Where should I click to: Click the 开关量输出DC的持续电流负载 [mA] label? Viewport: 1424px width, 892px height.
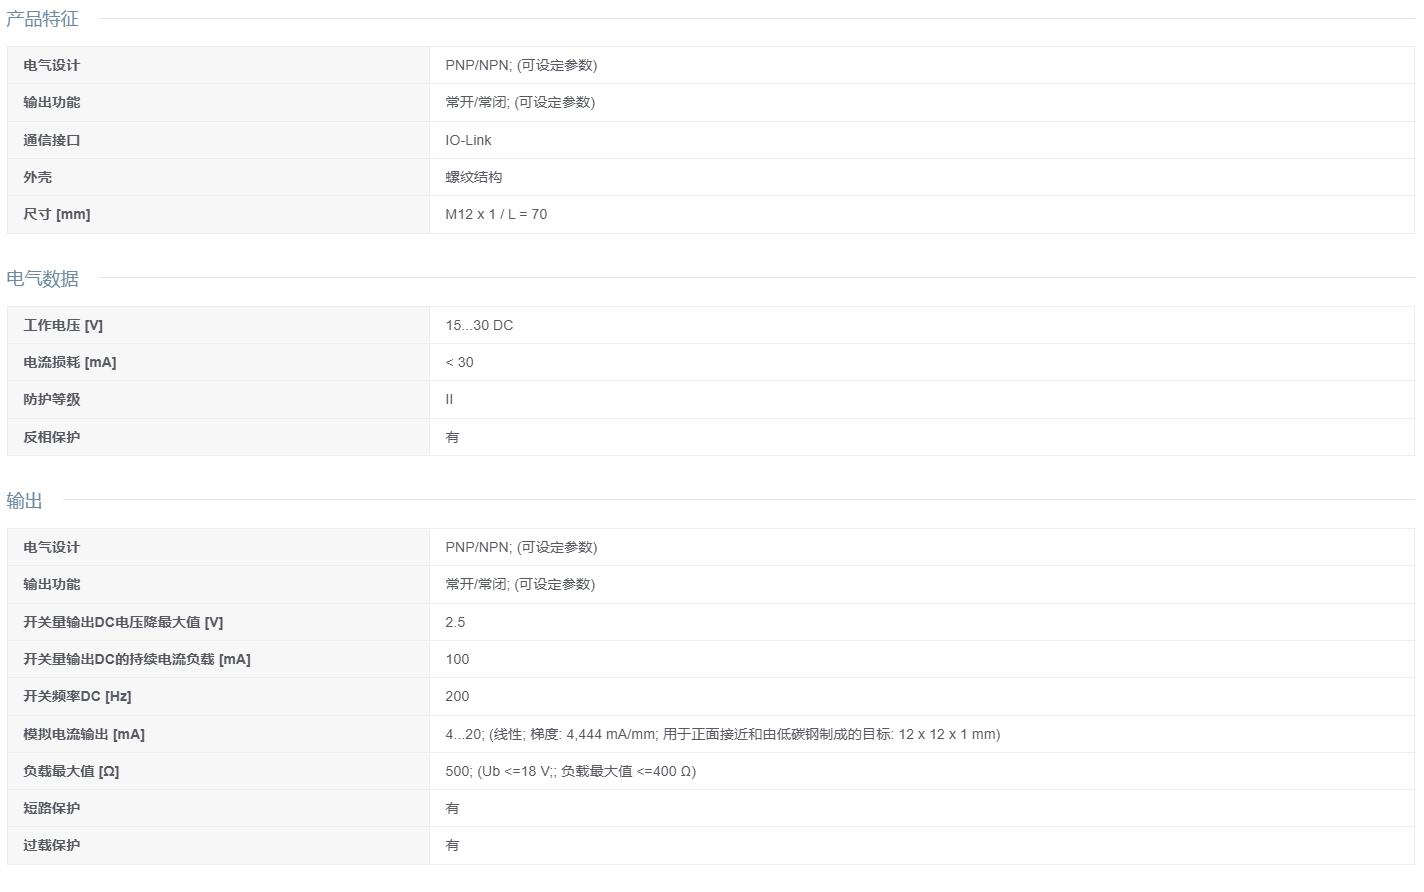pos(137,659)
